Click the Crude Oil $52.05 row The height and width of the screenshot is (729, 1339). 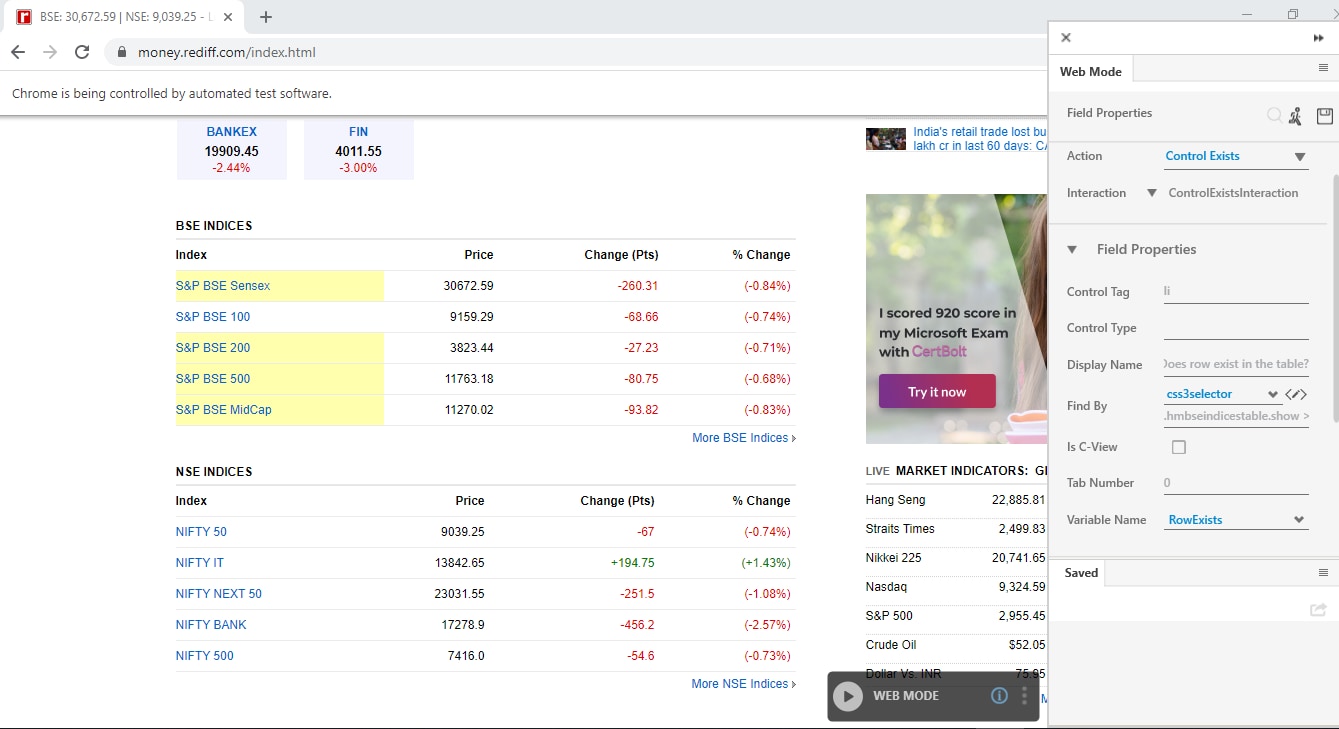tap(955, 645)
